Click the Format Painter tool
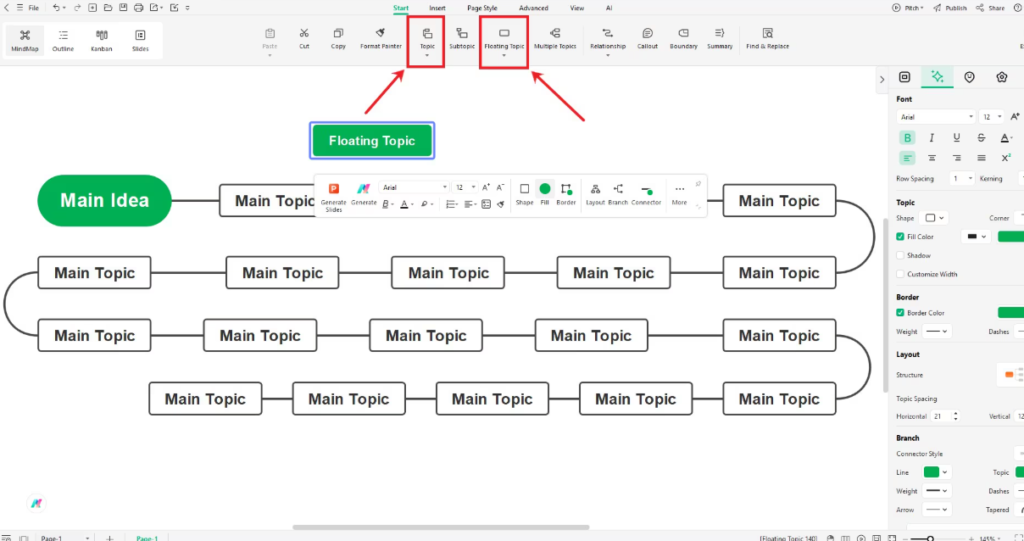The image size is (1024, 541). point(381,38)
